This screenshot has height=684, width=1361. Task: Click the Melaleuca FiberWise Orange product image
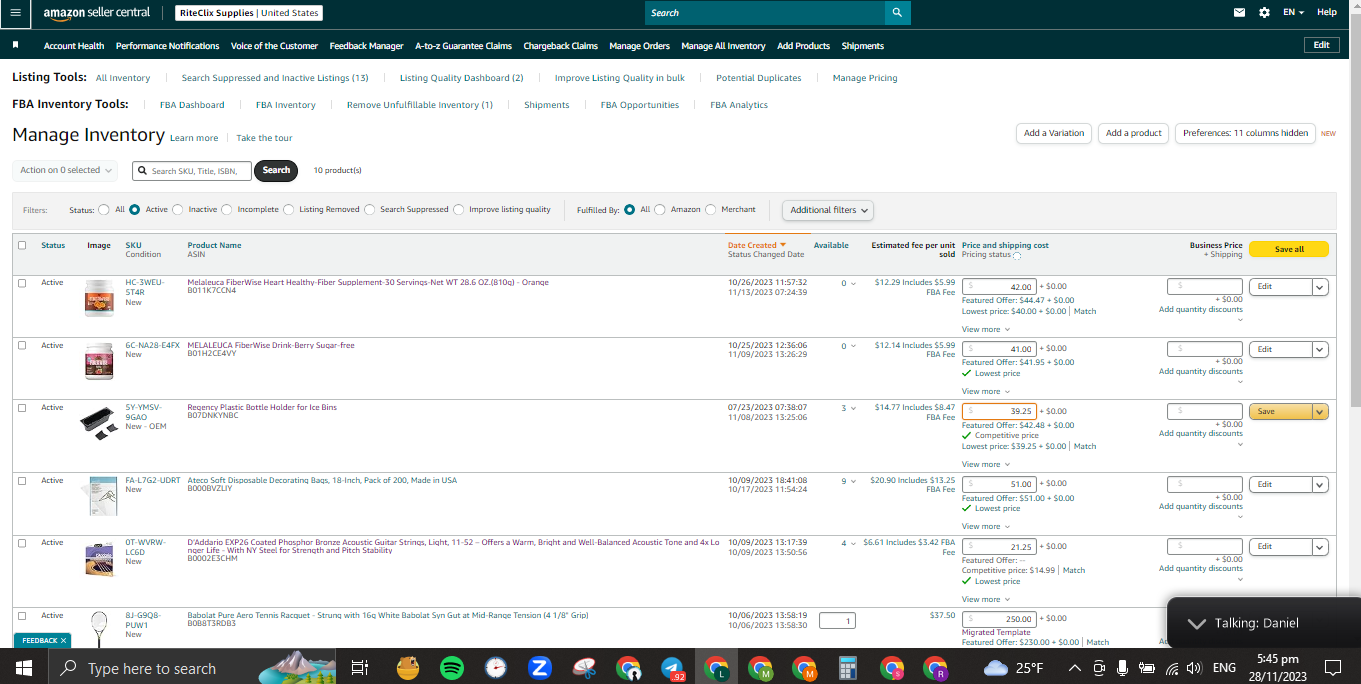pos(99,298)
